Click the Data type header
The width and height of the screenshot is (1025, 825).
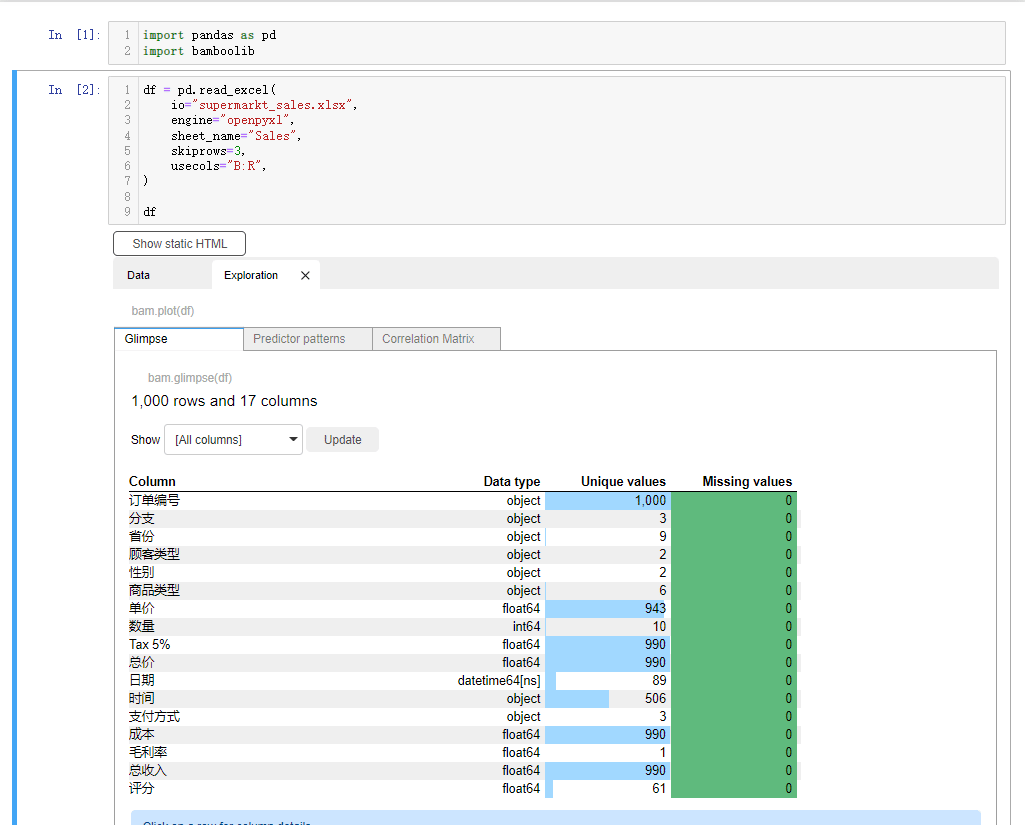(x=512, y=481)
